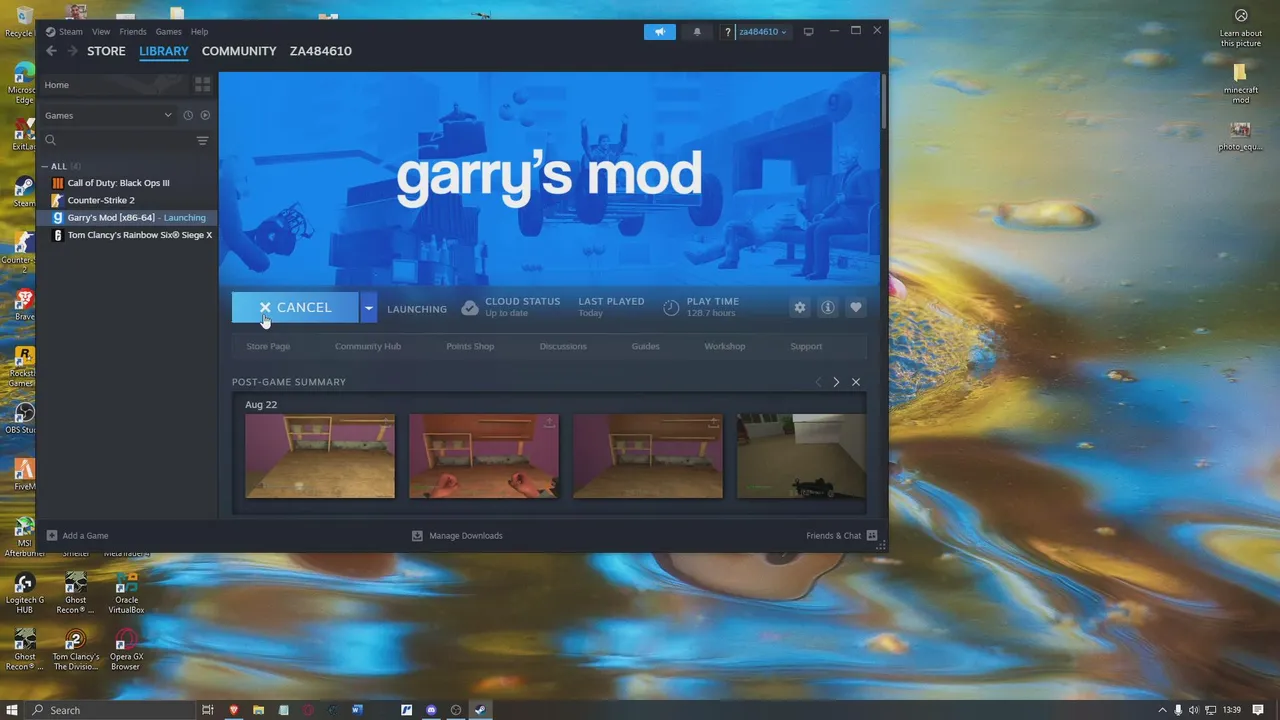
Task: Open the Guides link
Action: tap(645, 346)
